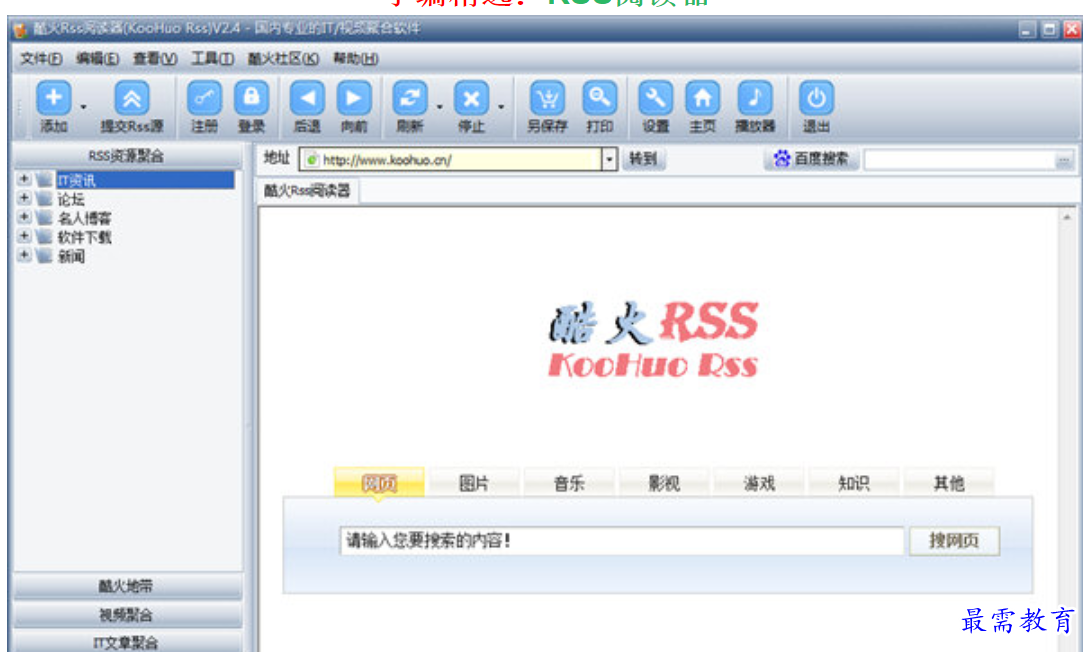Click the 停止 (Stop) X icon

coord(471,98)
